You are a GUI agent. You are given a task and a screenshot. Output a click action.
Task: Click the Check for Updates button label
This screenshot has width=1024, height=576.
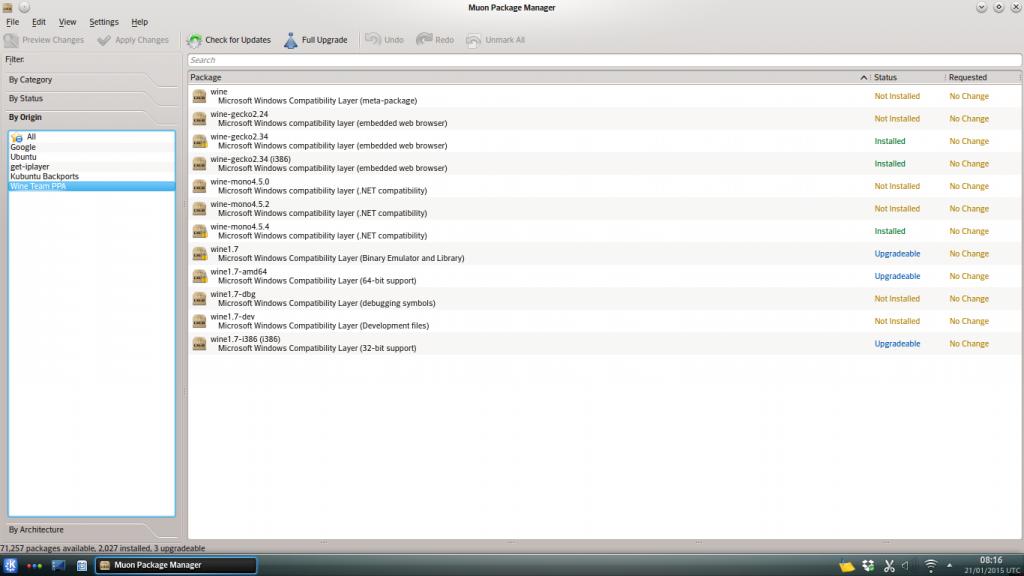coord(238,40)
